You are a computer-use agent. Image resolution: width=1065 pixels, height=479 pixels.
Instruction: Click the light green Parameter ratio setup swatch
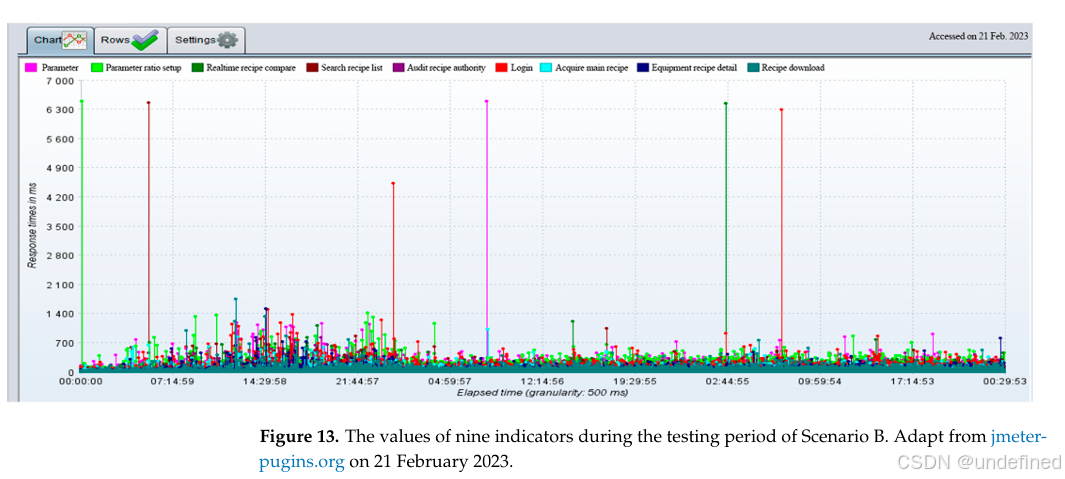tap(96, 68)
